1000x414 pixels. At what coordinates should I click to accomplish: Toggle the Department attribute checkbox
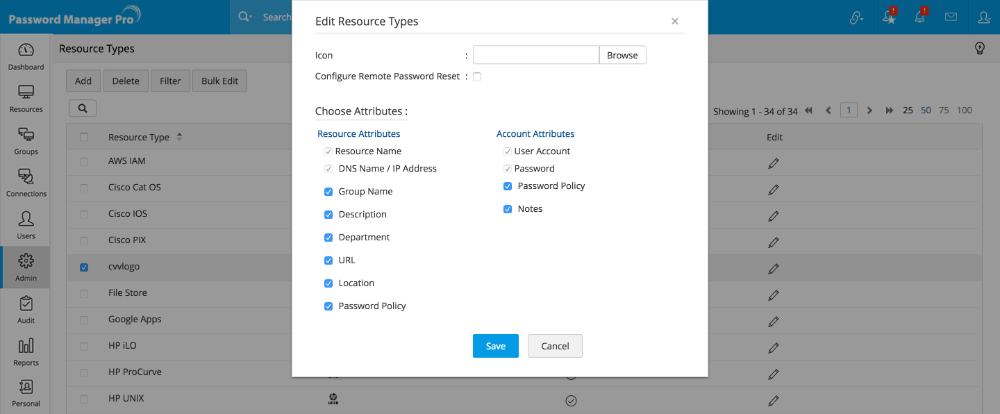tap(328, 237)
